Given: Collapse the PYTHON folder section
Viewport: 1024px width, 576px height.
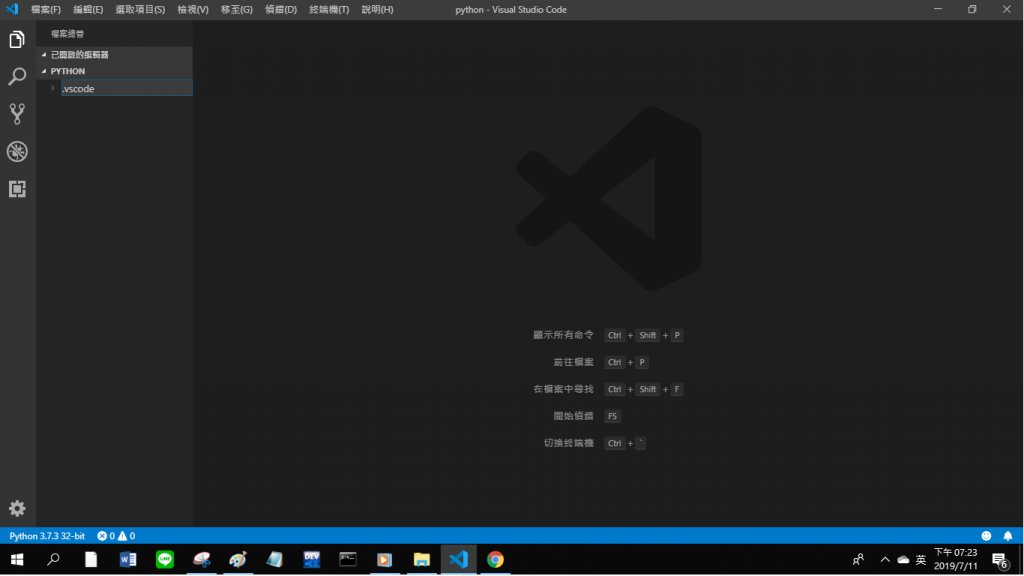Looking at the screenshot, I should (44, 71).
